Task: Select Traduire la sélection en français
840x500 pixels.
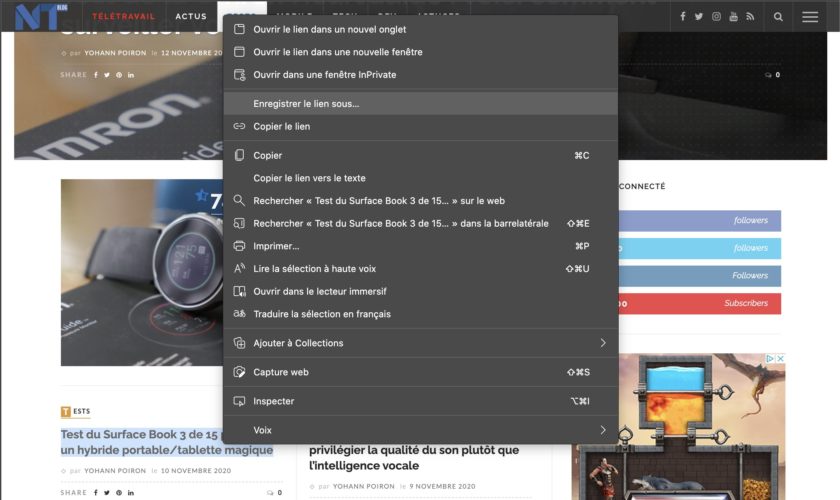Action: pos(321,314)
